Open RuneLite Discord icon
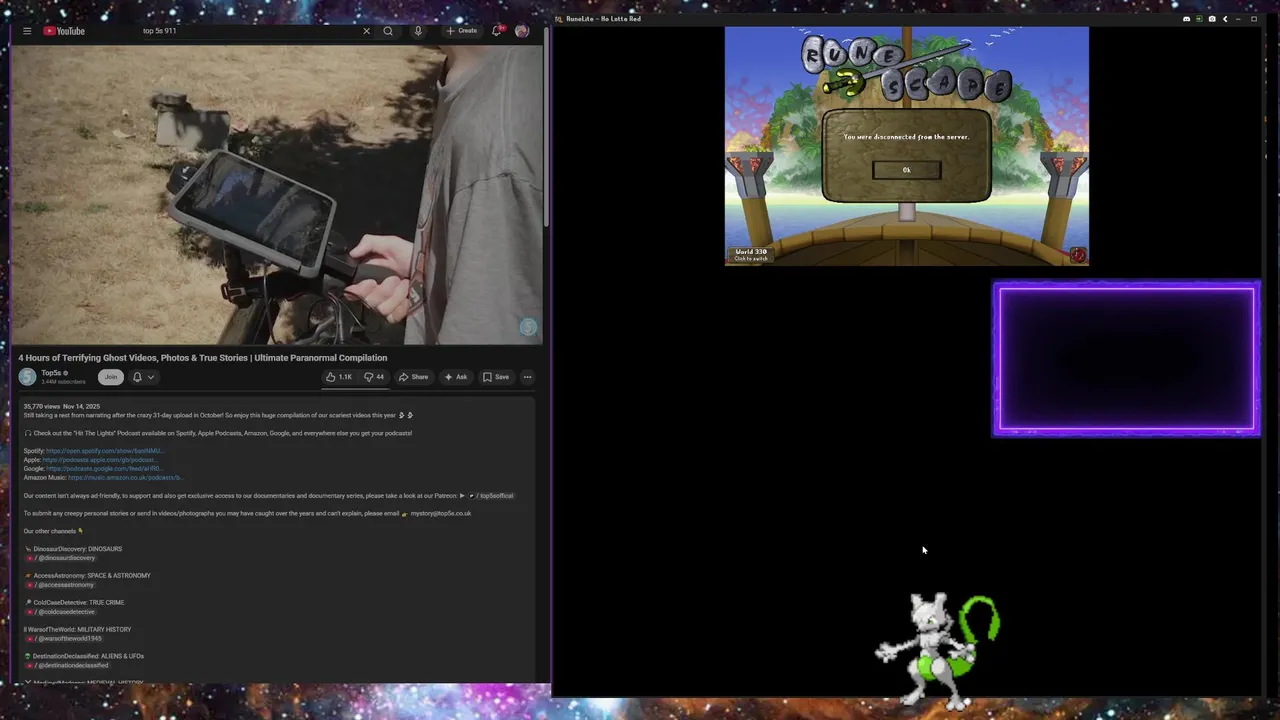Viewport: 1280px width, 720px height. pos(1187,19)
